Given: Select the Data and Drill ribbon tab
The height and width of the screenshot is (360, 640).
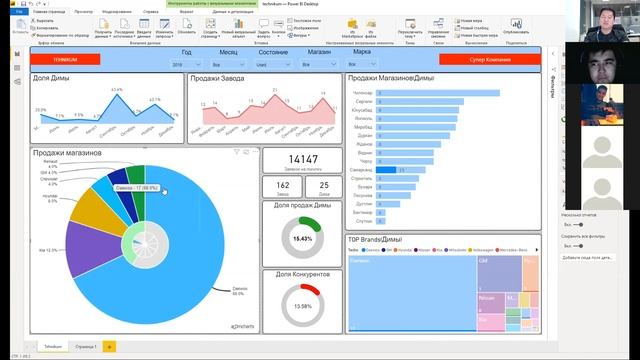Looking at the screenshot, I should (233, 12).
